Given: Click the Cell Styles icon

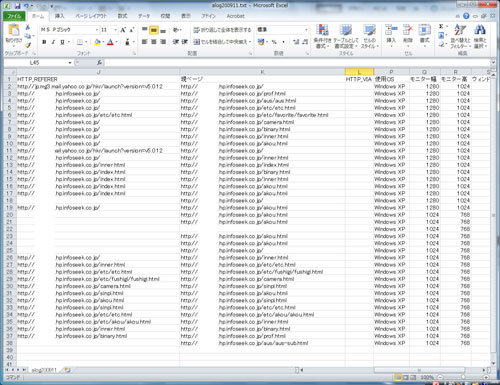Looking at the screenshot, I should click(369, 30).
